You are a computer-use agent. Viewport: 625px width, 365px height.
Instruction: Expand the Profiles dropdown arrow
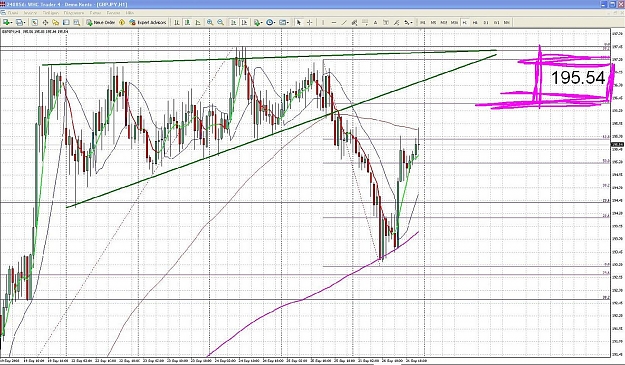pyautogui.click(x=24, y=23)
